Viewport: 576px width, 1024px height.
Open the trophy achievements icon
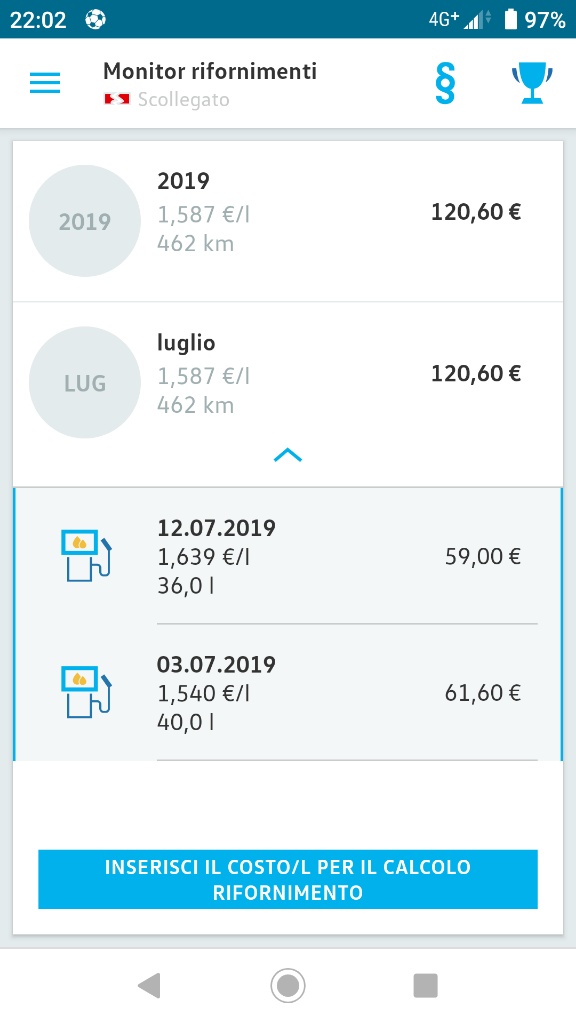(x=532, y=83)
